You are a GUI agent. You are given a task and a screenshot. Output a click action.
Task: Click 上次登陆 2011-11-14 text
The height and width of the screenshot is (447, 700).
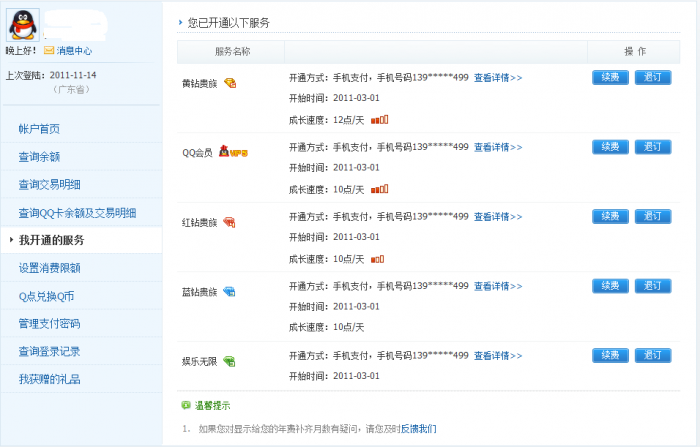tap(51, 75)
